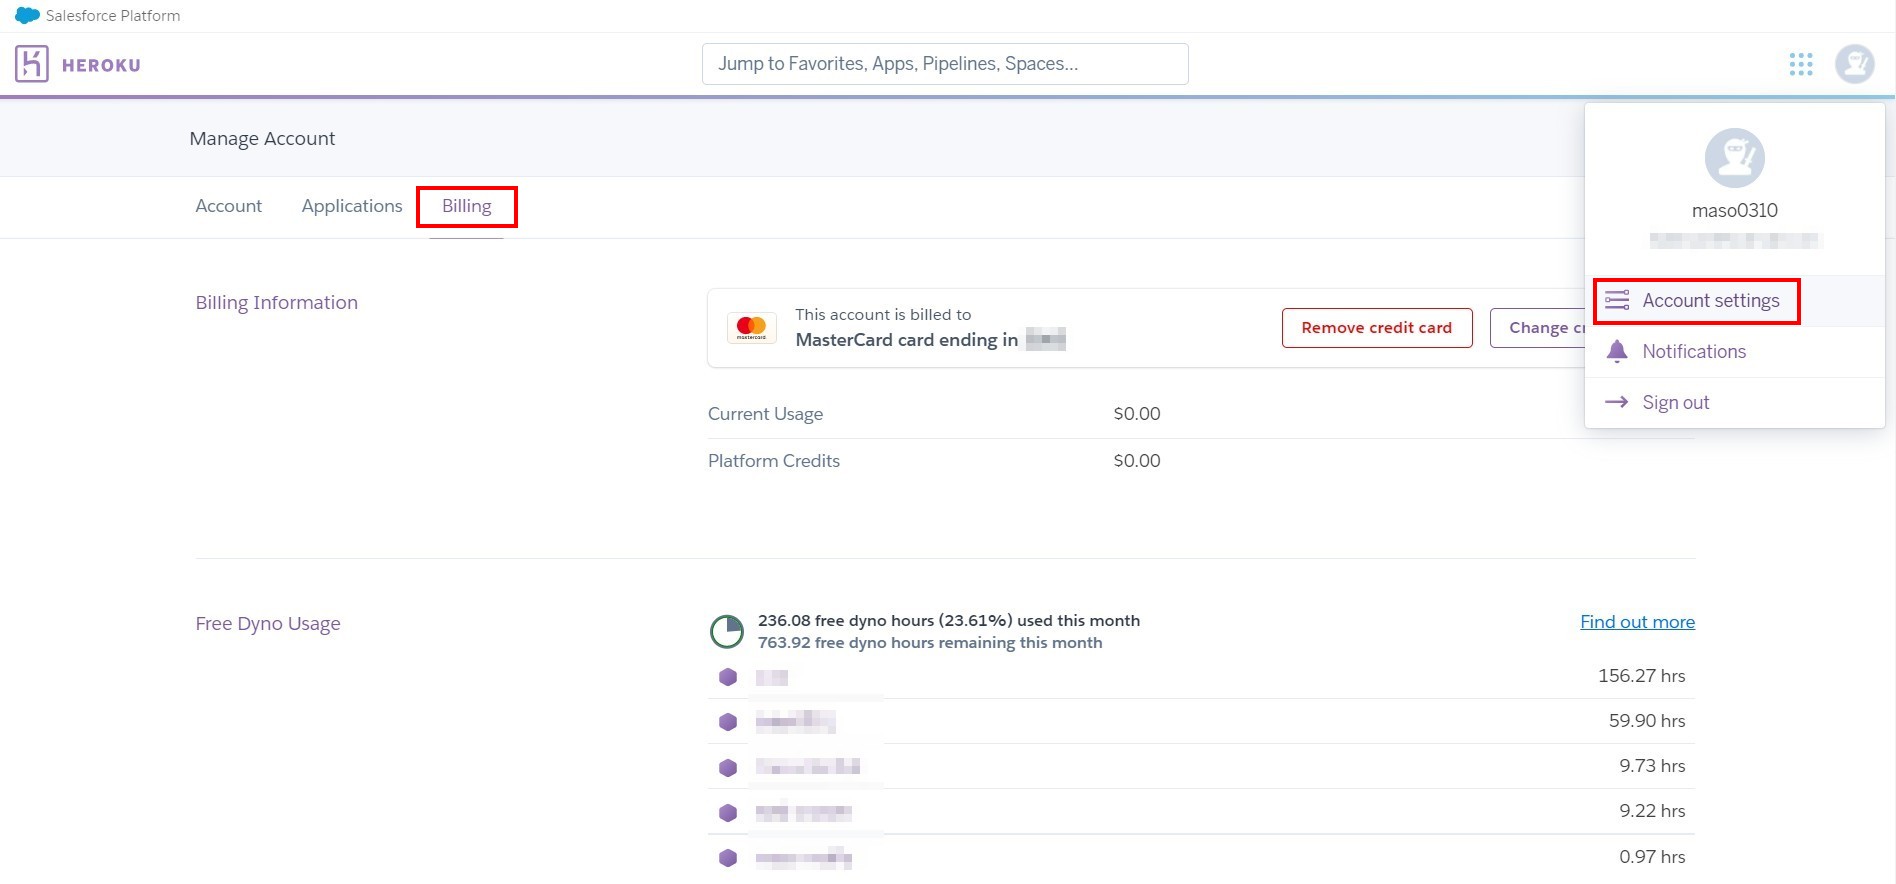Click the large profile avatar in dropdown
The height and width of the screenshot is (884, 1896).
coord(1734,158)
